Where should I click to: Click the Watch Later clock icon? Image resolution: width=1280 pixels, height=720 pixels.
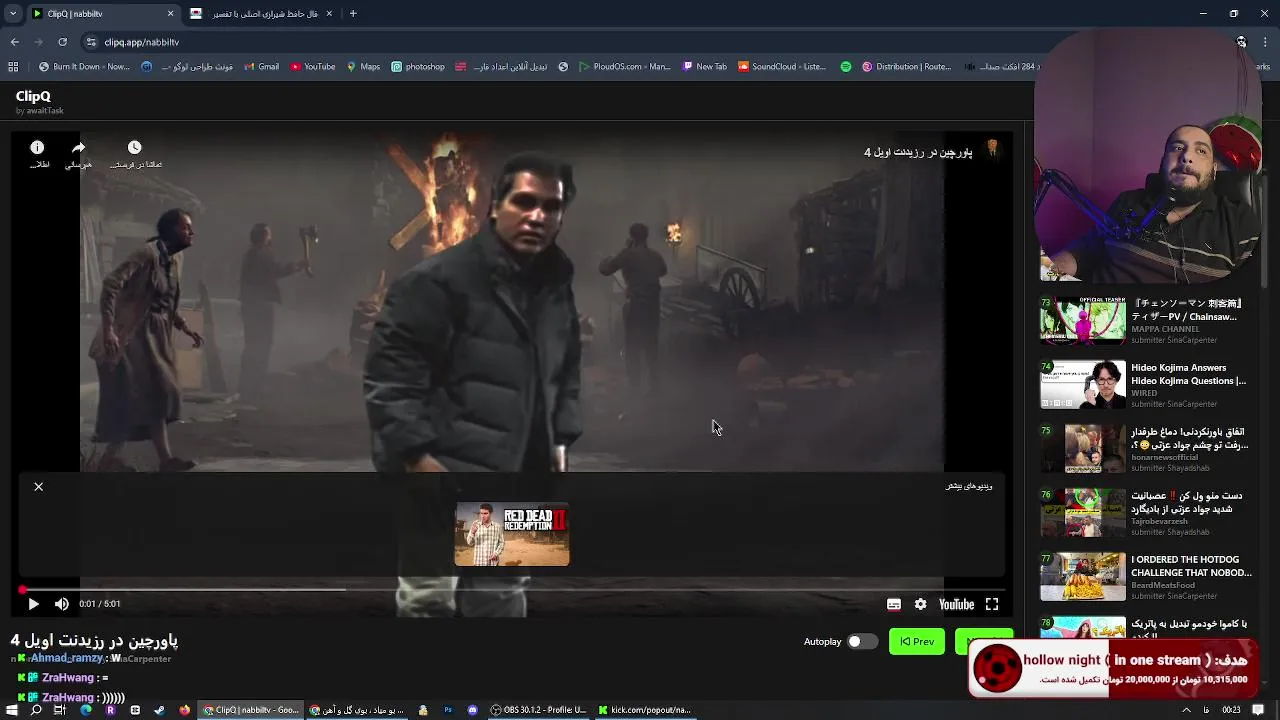click(135, 148)
